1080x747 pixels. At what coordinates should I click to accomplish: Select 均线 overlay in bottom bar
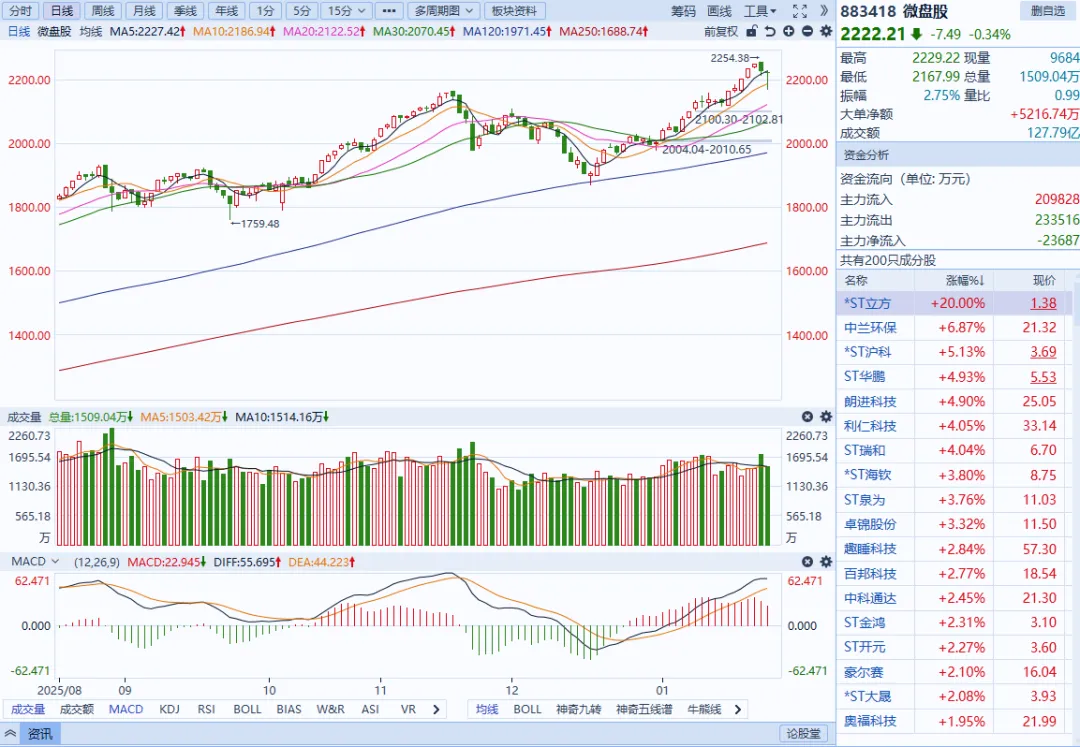486,709
